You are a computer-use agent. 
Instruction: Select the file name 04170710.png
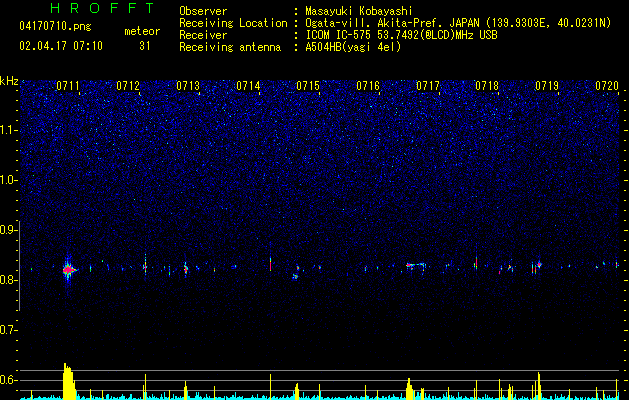coord(55,27)
